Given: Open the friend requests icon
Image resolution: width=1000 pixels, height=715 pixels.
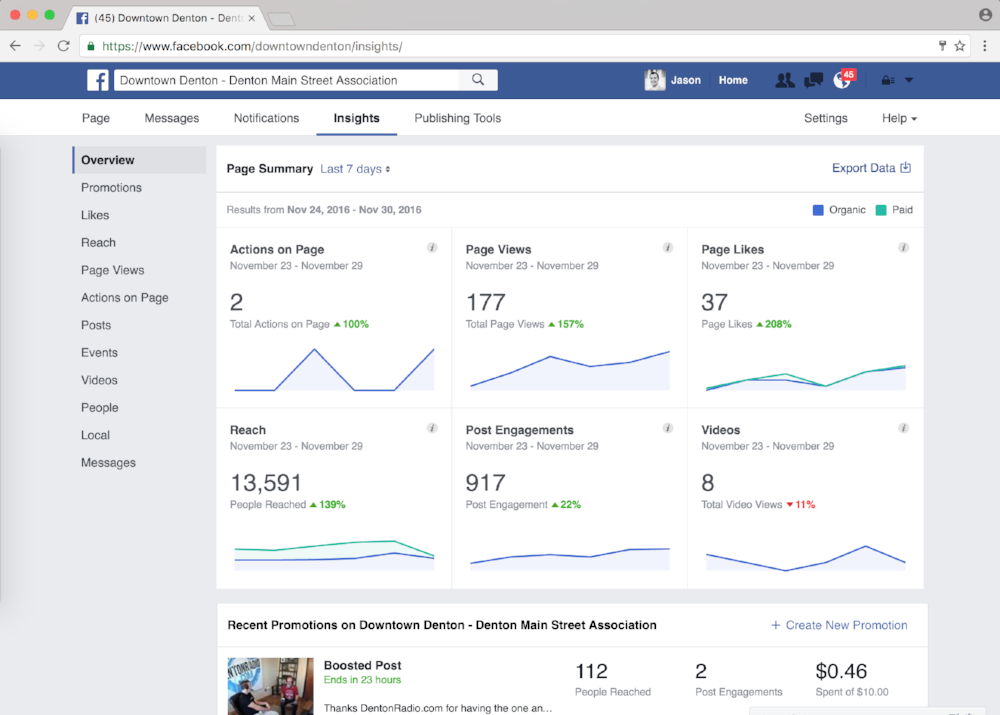Looking at the screenshot, I should [785, 80].
